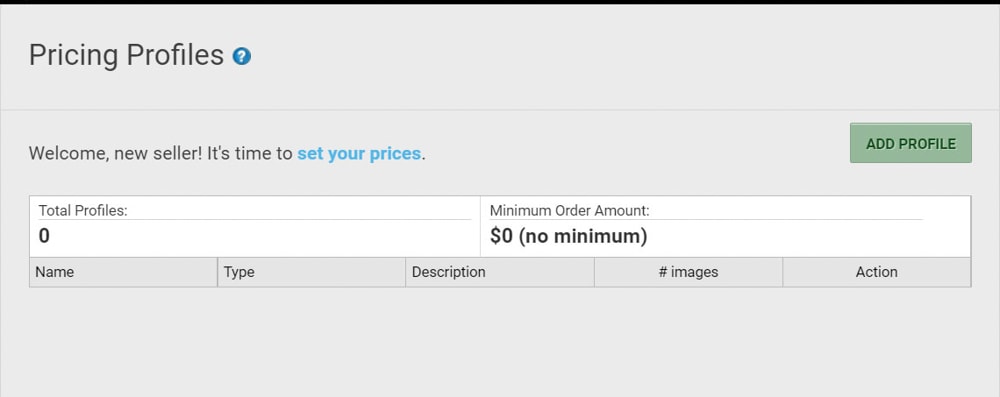Open the help icon beside Pricing Profiles

(x=242, y=56)
